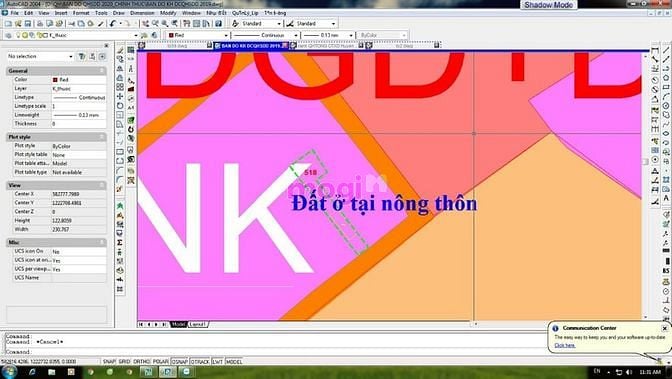Close the Properties palette with its X
The width and height of the screenshot is (672, 379).
106,45
